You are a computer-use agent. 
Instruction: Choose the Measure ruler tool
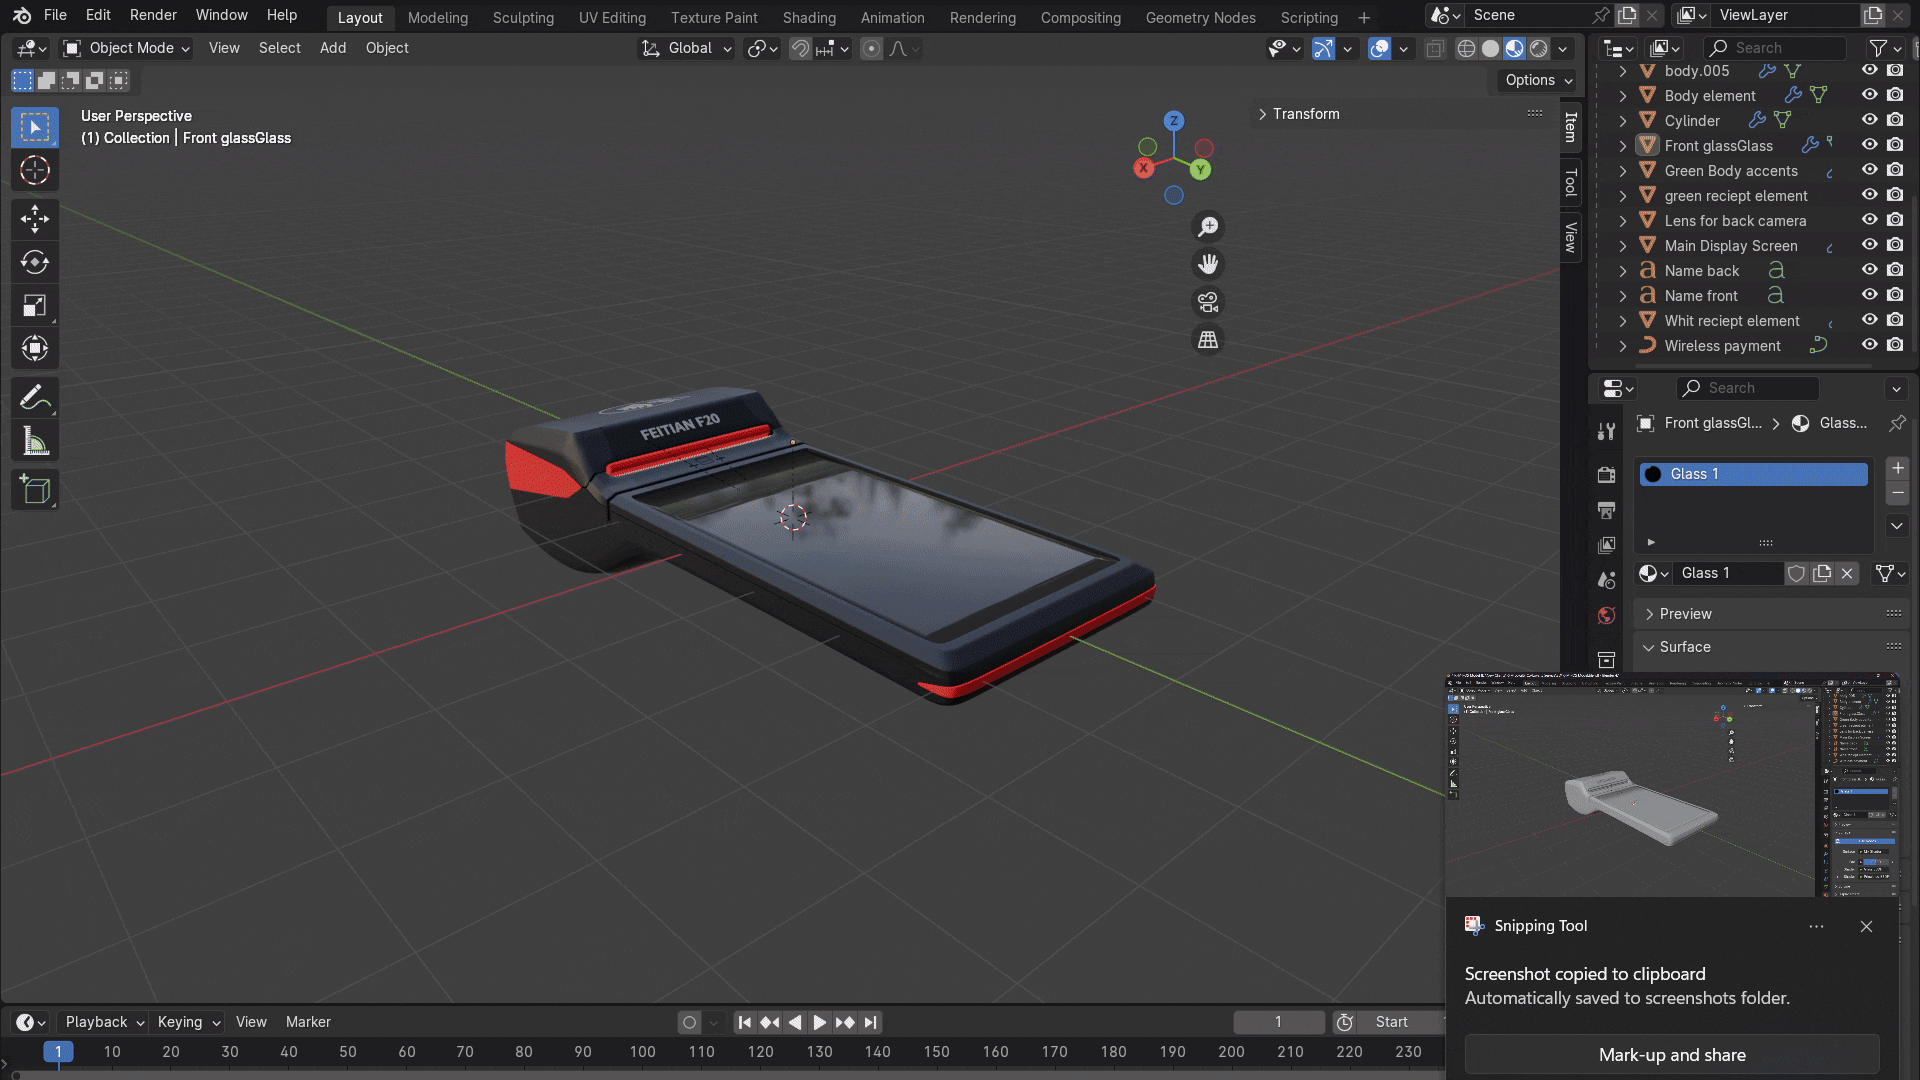coord(35,442)
